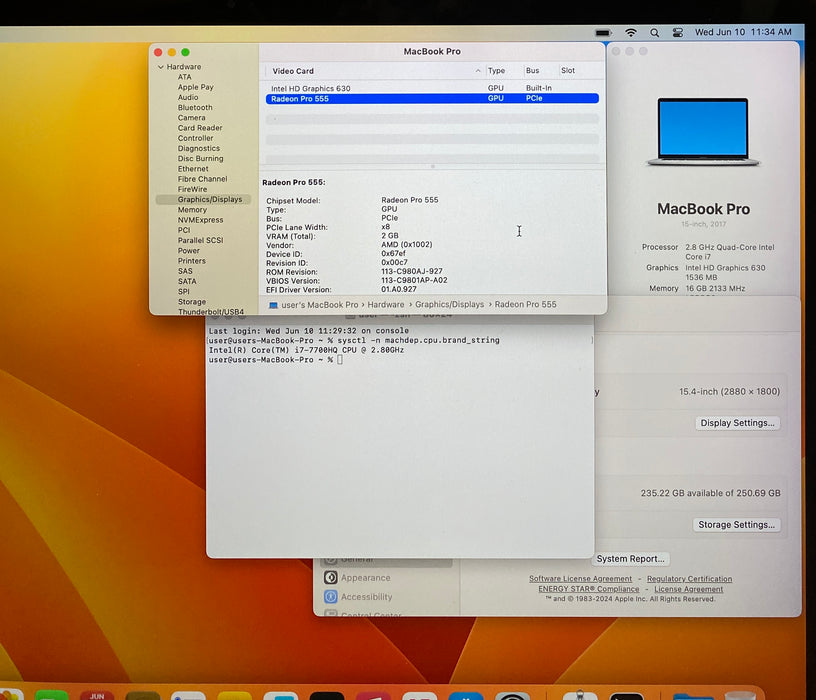Select the Intel HD Graphics 630 row
816x700 pixels.
tap(432, 88)
